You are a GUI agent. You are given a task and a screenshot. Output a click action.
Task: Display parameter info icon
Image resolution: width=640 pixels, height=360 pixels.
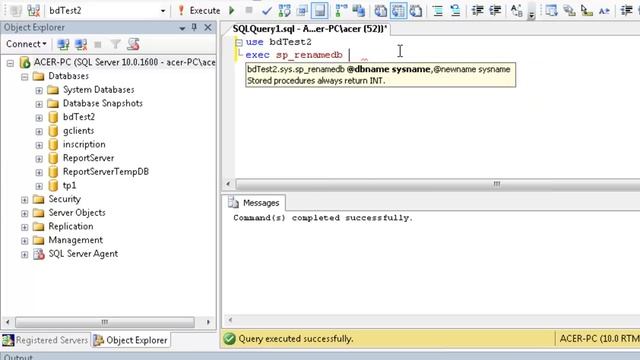click(x=569, y=11)
